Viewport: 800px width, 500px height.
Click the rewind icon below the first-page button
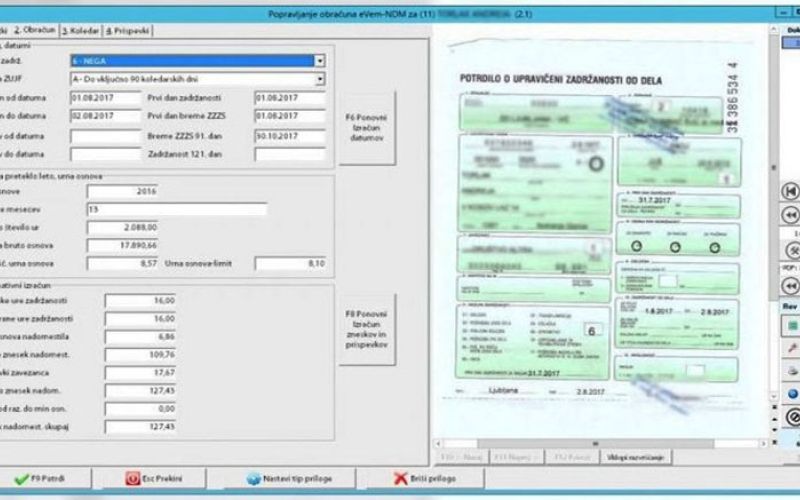pos(791,215)
